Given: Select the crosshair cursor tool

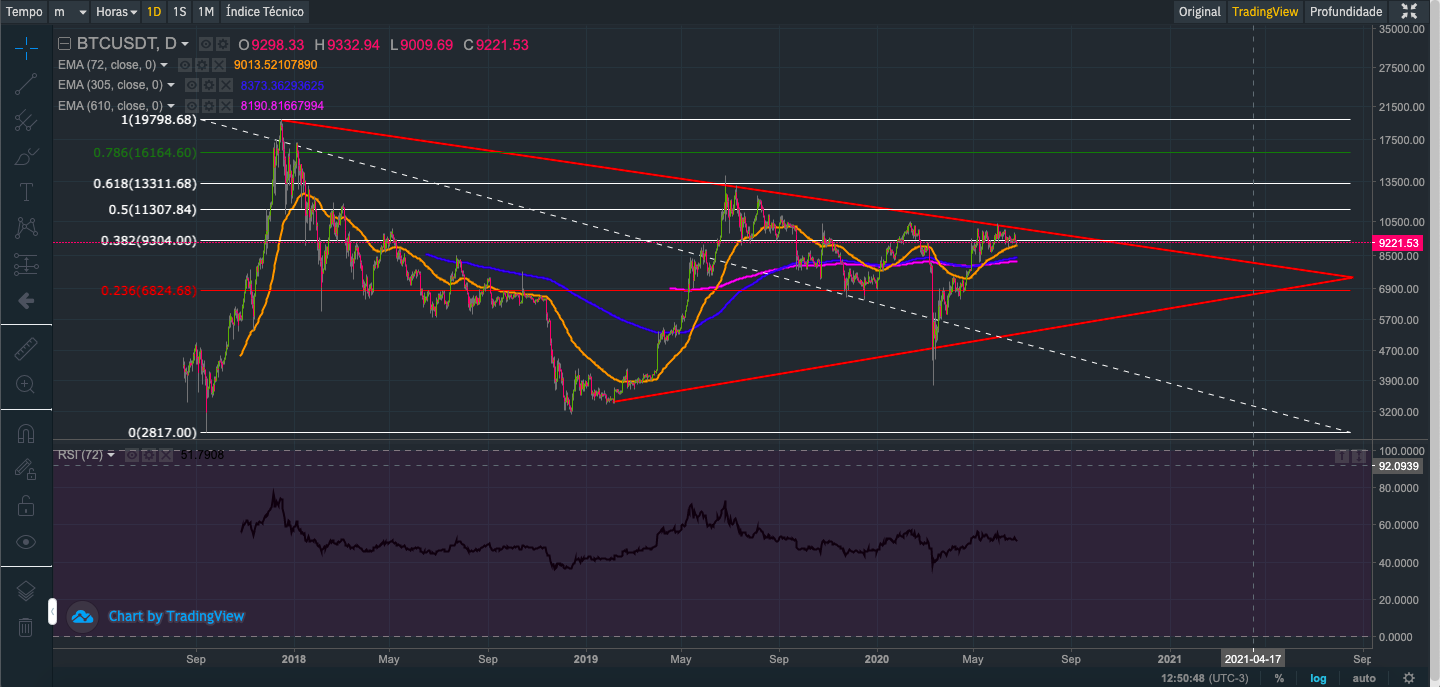Looking at the screenshot, I should pyautogui.click(x=26, y=47).
